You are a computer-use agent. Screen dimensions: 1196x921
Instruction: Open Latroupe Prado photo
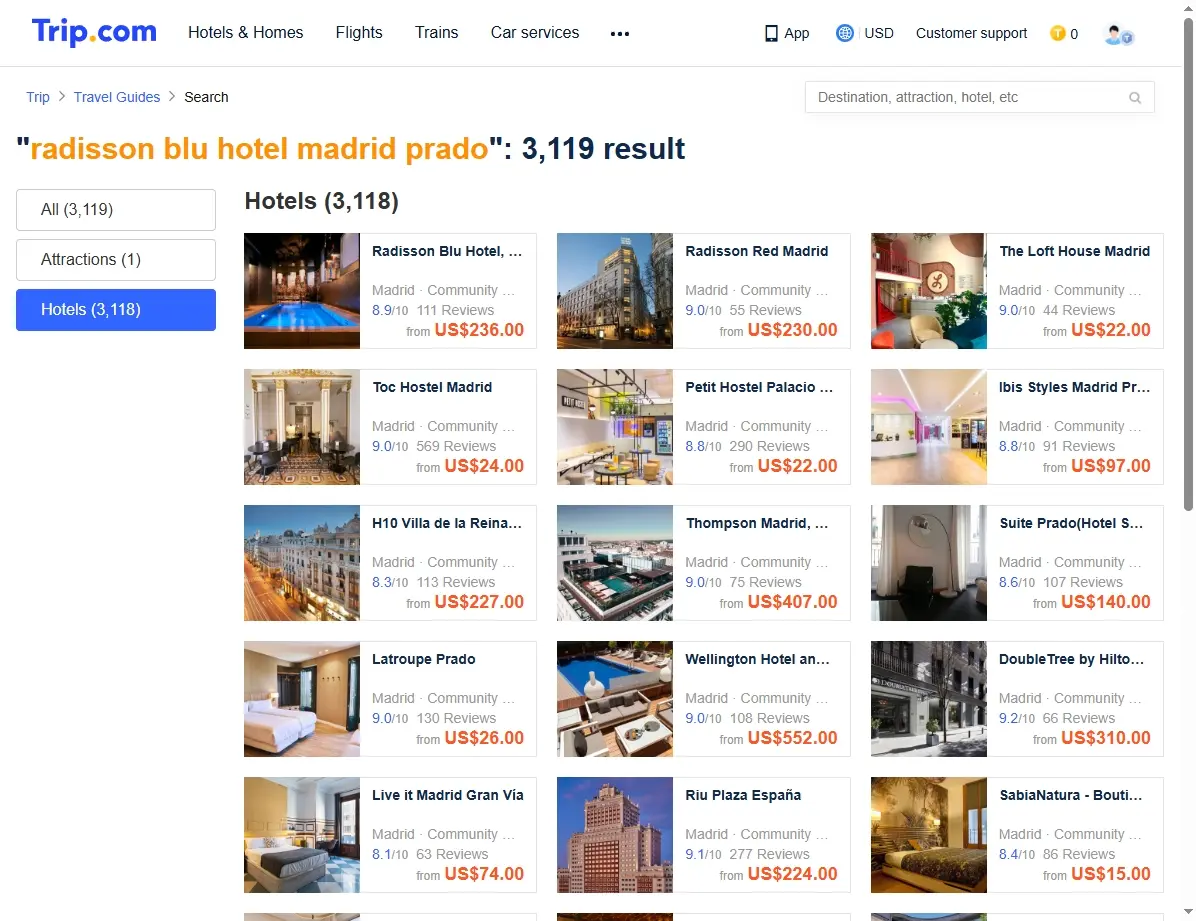(302, 699)
